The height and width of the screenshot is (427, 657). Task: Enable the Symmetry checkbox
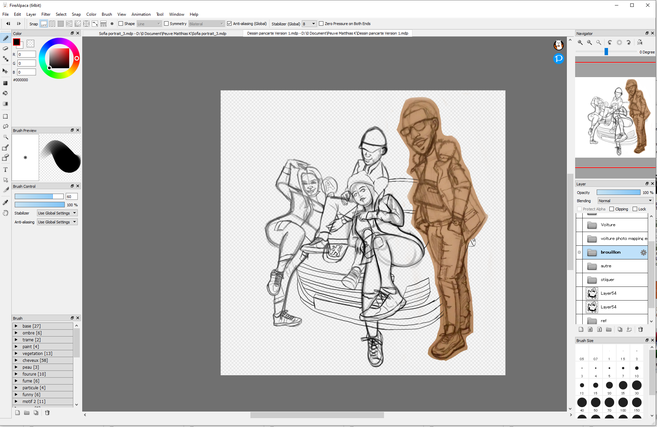pos(166,23)
